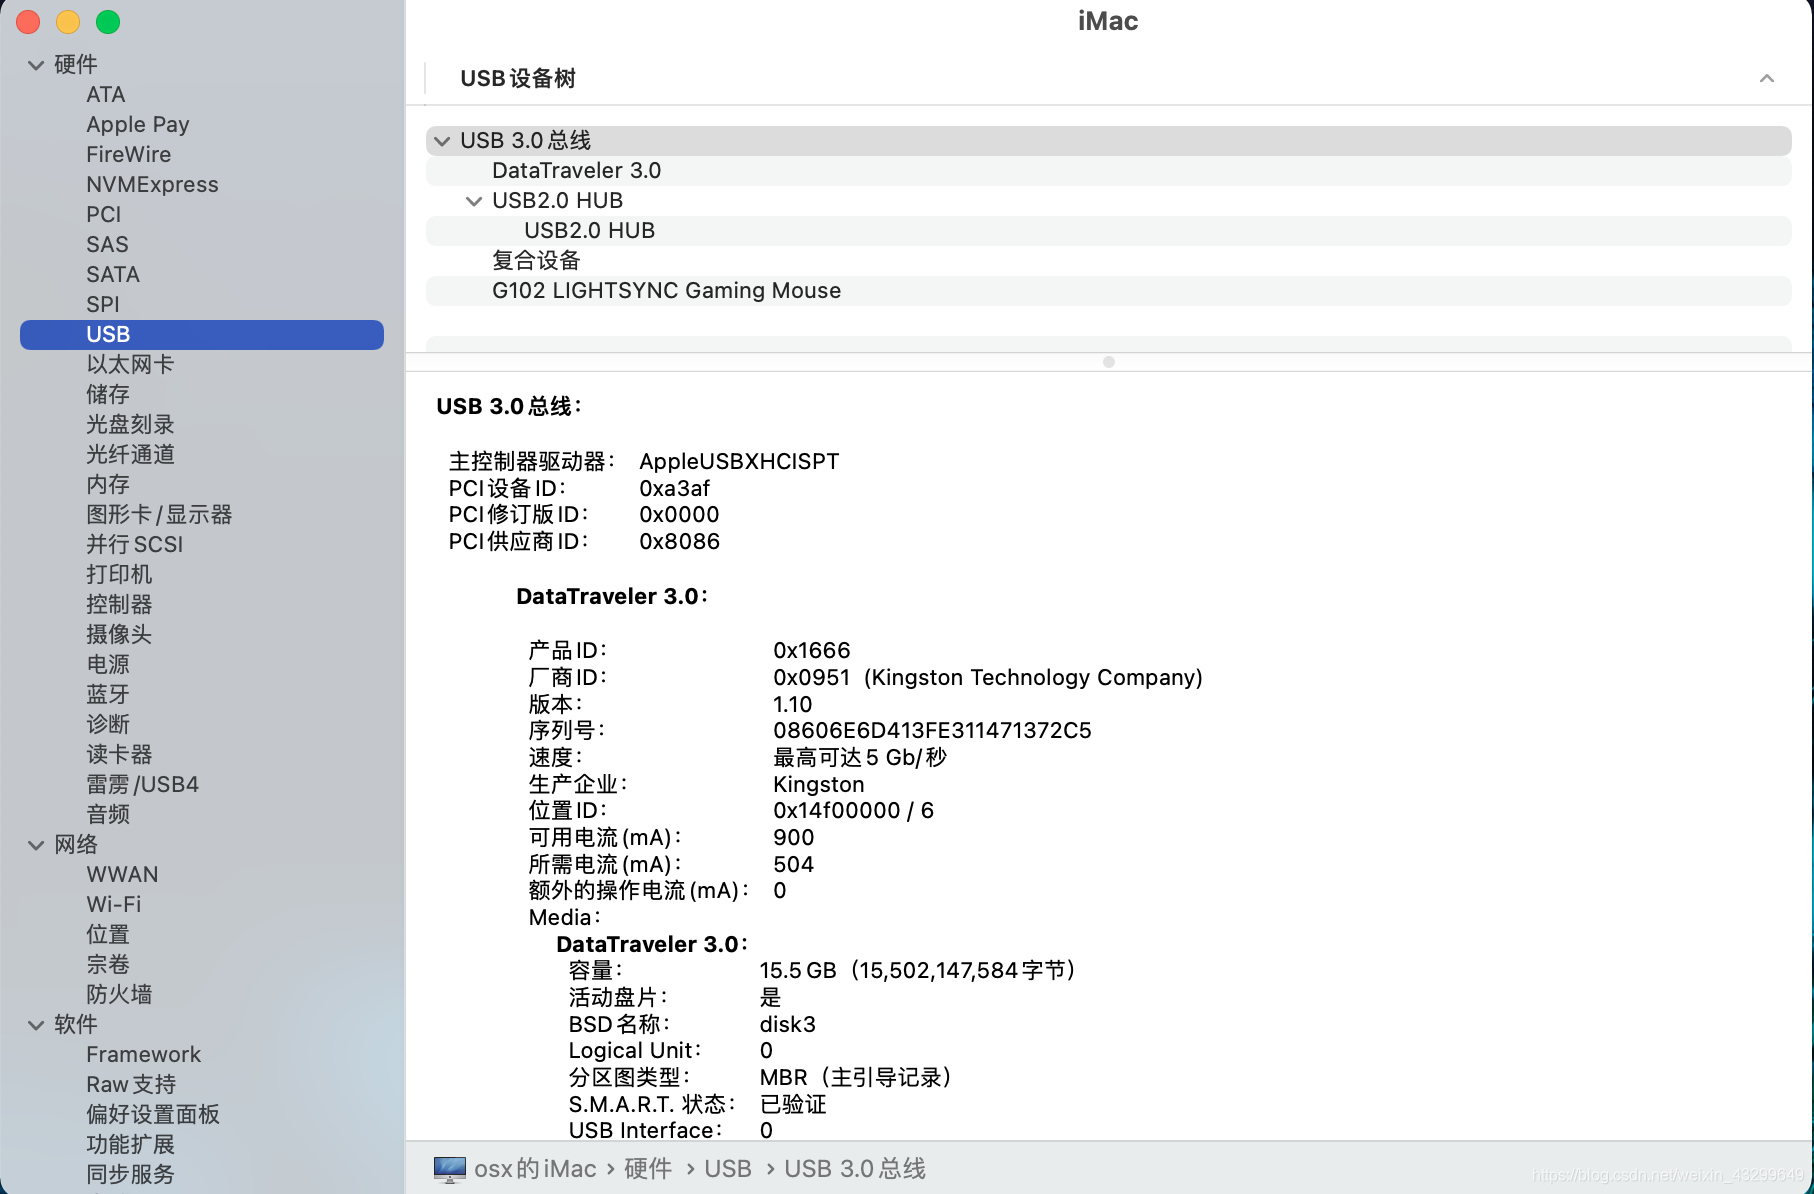
Task: Select 图形卡/显示器 in the sidebar
Action: click(159, 515)
